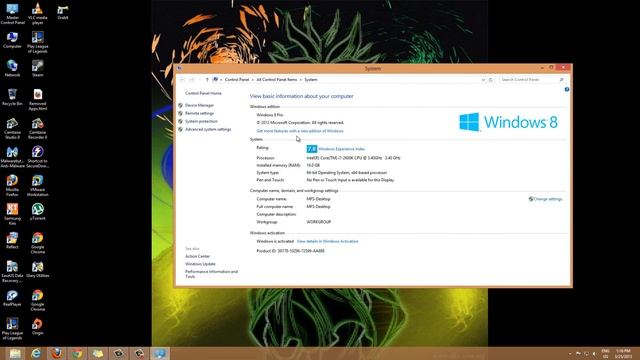The width and height of the screenshot is (640, 360).
Task: Select the Computer desktop icon
Action: (12, 40)
